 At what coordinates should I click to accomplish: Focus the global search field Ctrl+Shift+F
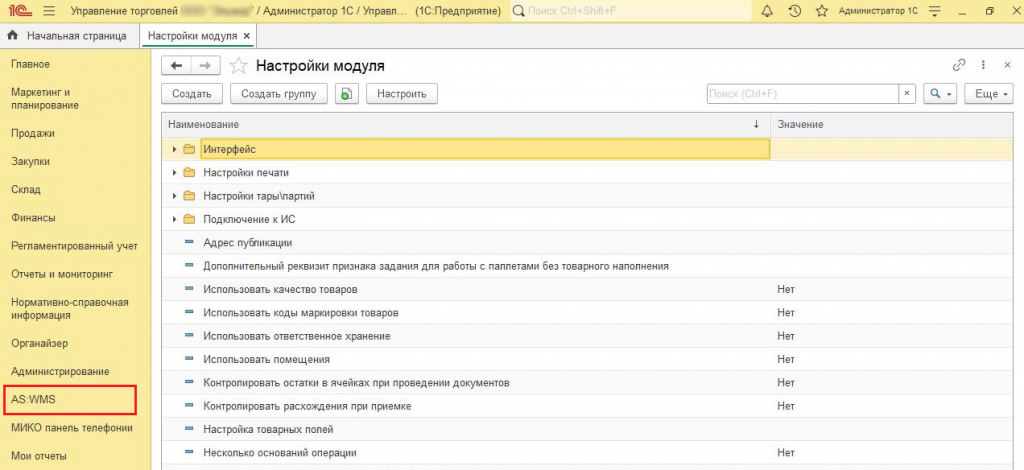(x=631, y=11)
